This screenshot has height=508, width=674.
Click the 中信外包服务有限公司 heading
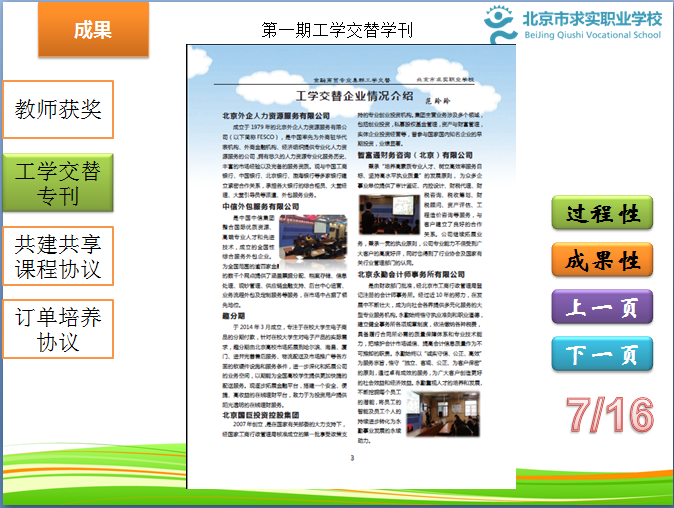(260, 206)
